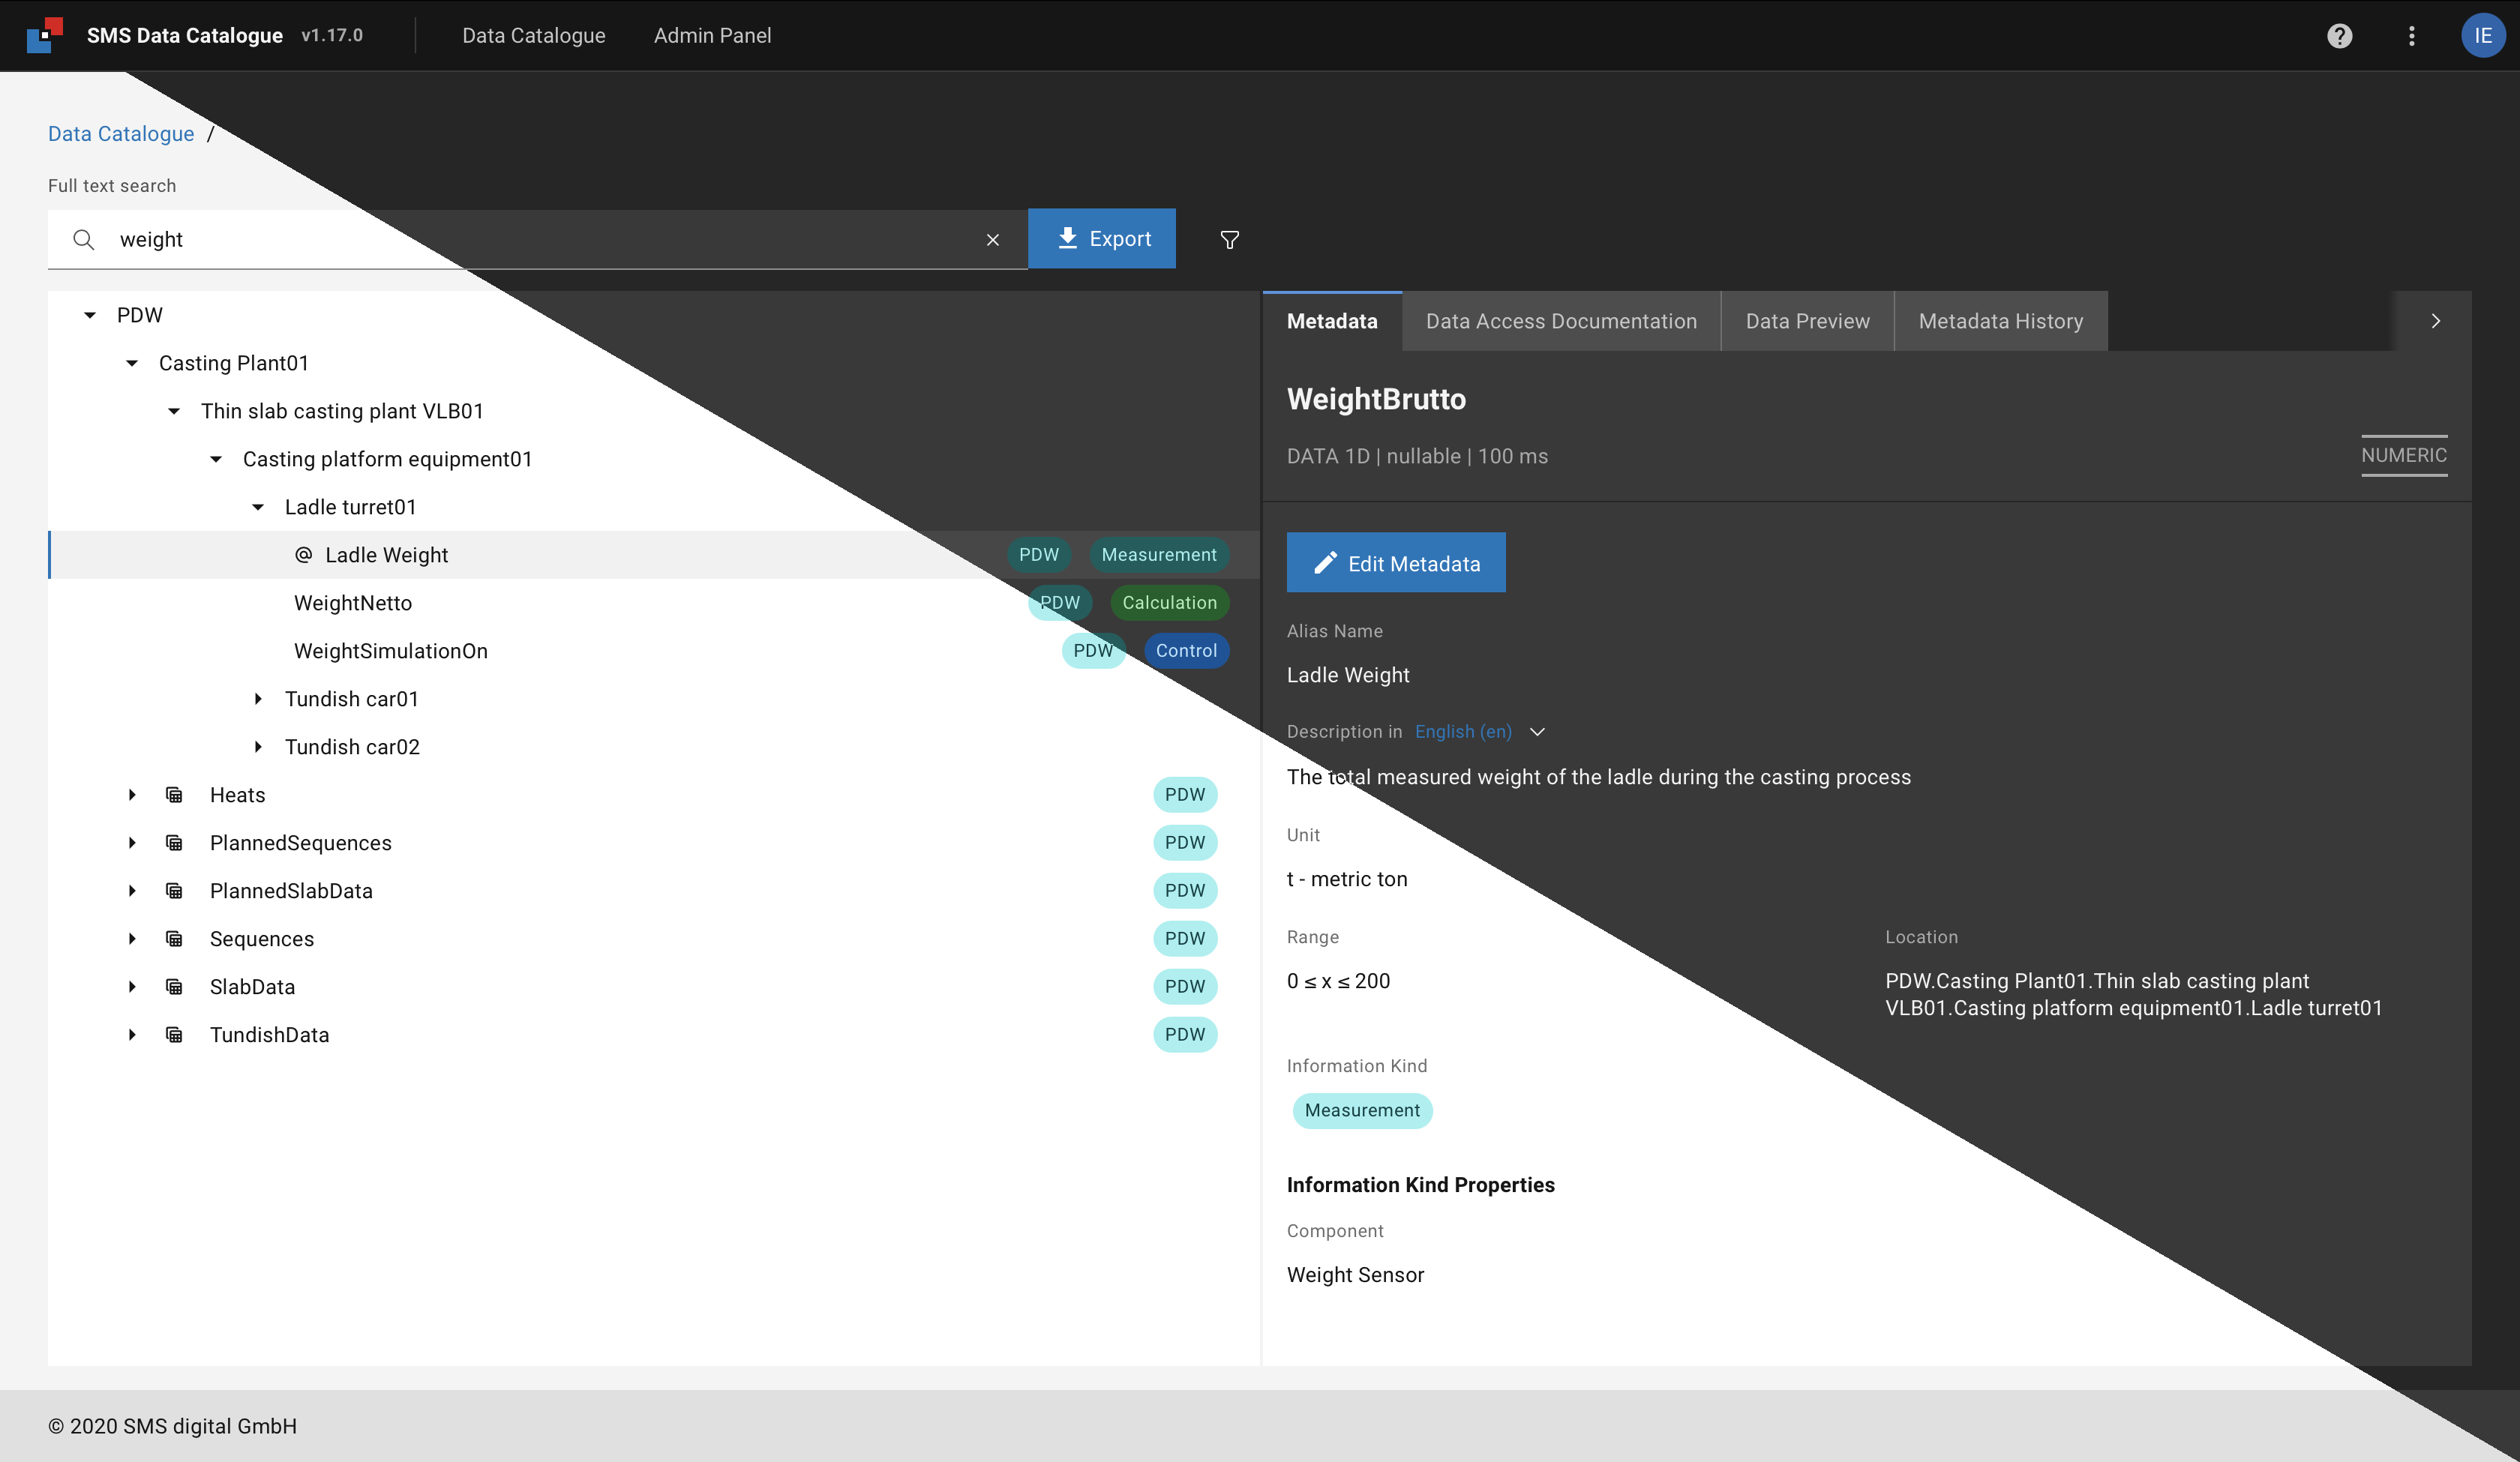This screenshot has width=2520, height=1462.
Task: Click the Edit Metadata button
Action: pyautogui.click(x=1396, y=563)
